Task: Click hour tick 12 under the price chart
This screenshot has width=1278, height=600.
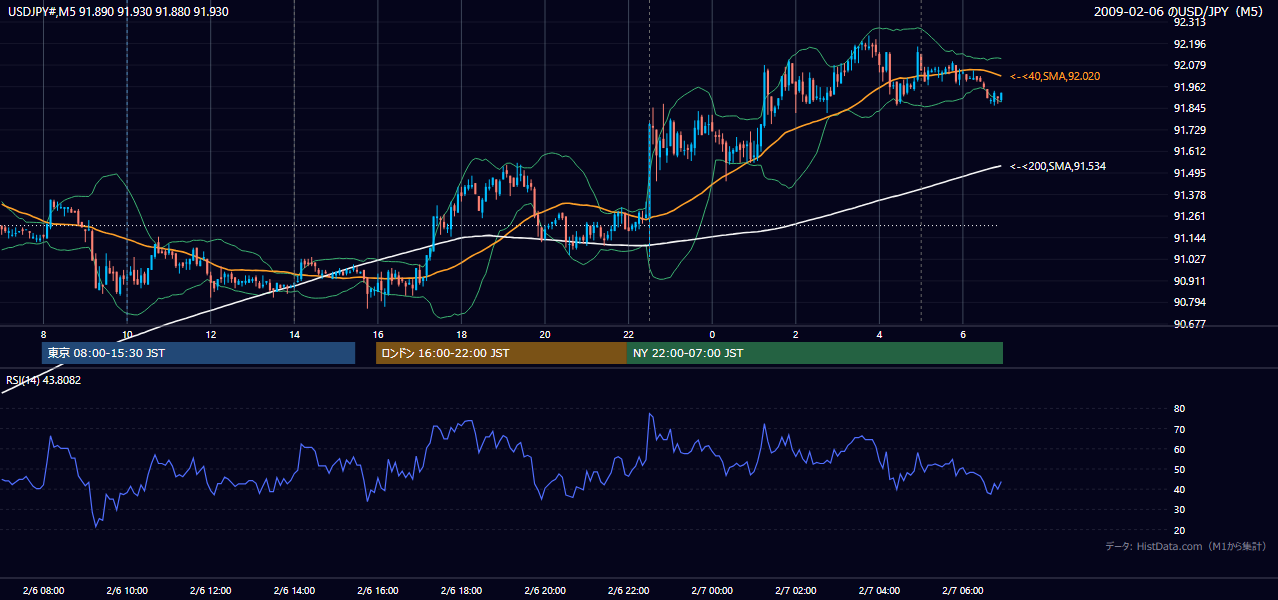Action: [210, 334]
